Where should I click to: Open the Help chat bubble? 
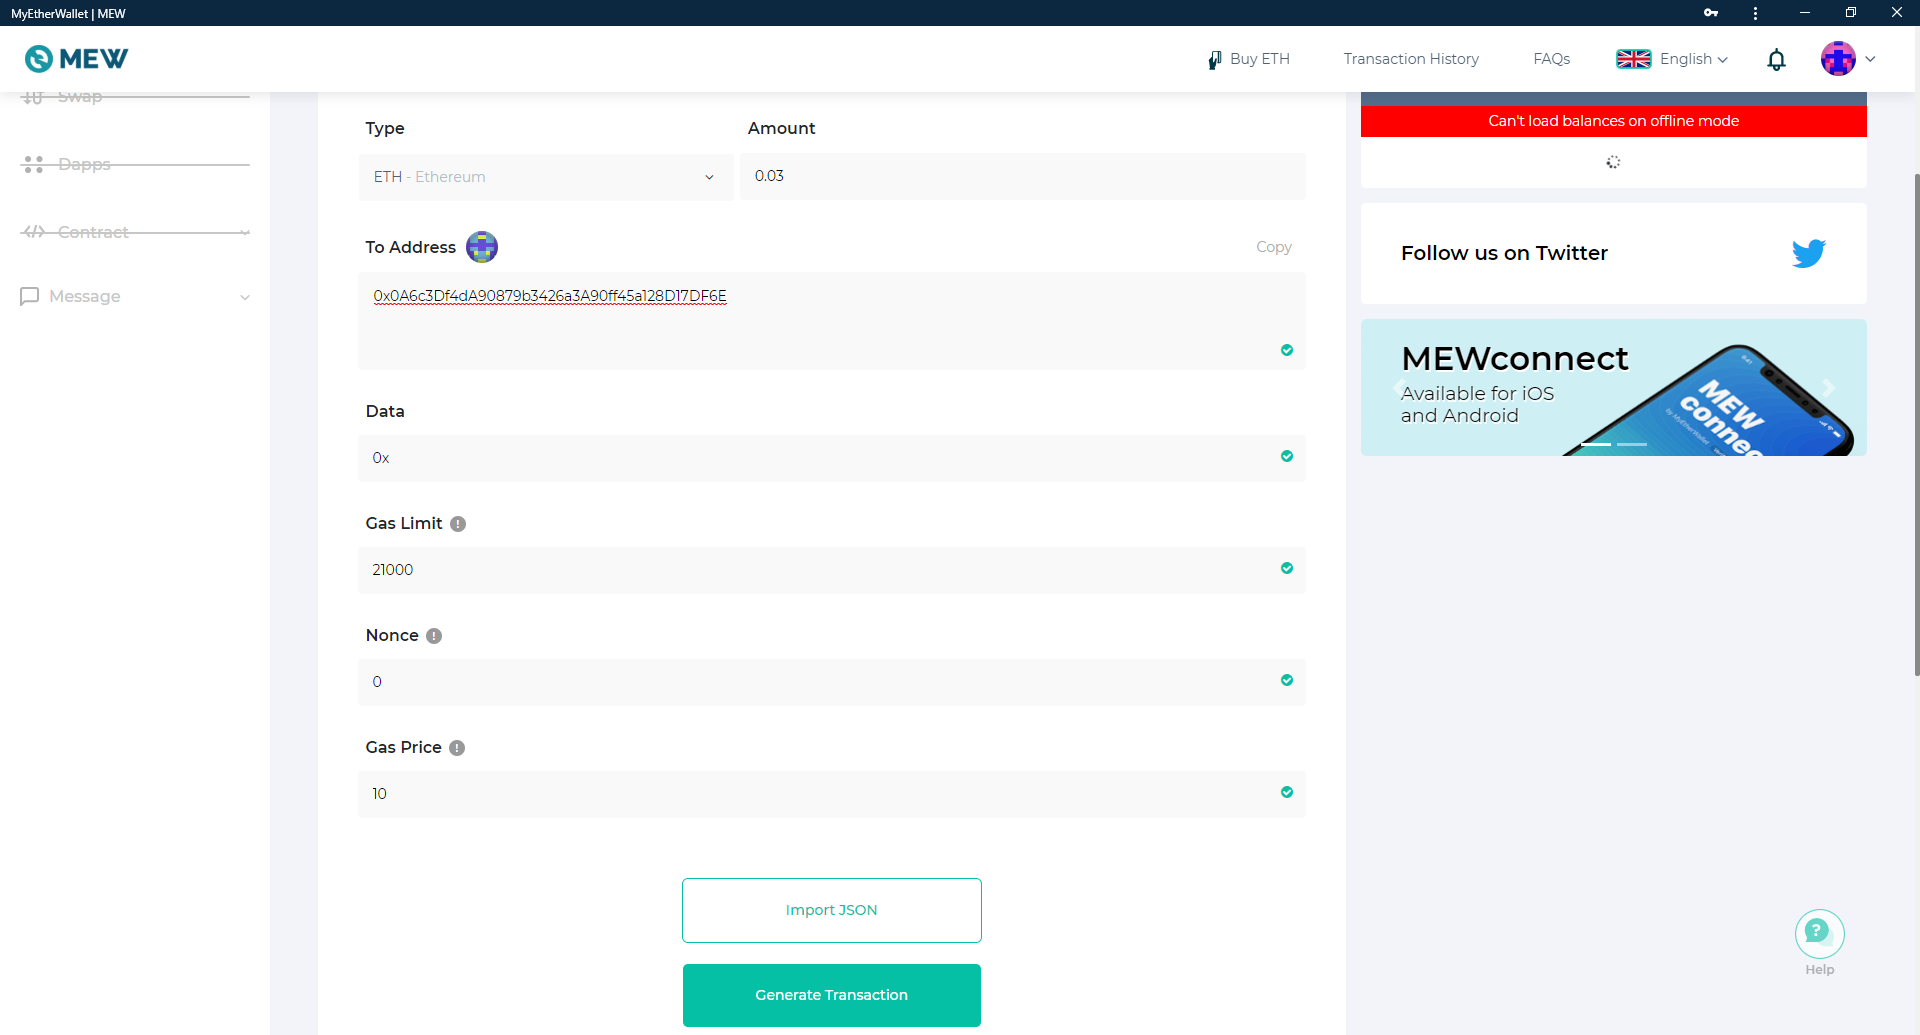click(x=1820, y=935)
